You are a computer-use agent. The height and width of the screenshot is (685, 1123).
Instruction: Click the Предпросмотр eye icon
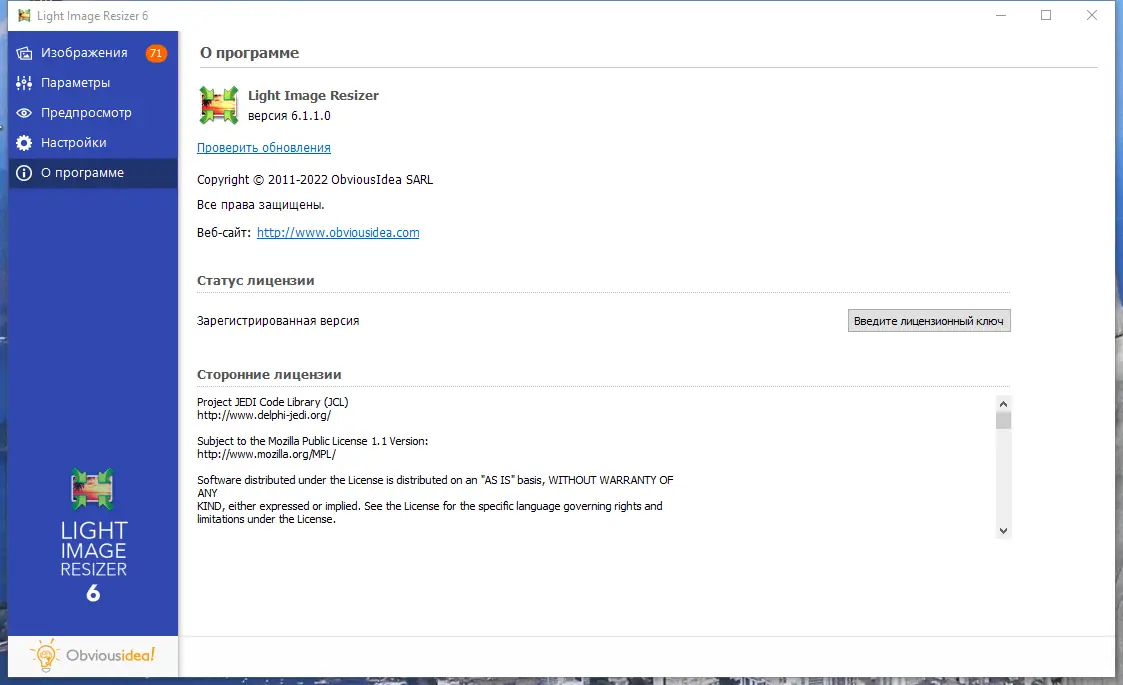[24, 113]
